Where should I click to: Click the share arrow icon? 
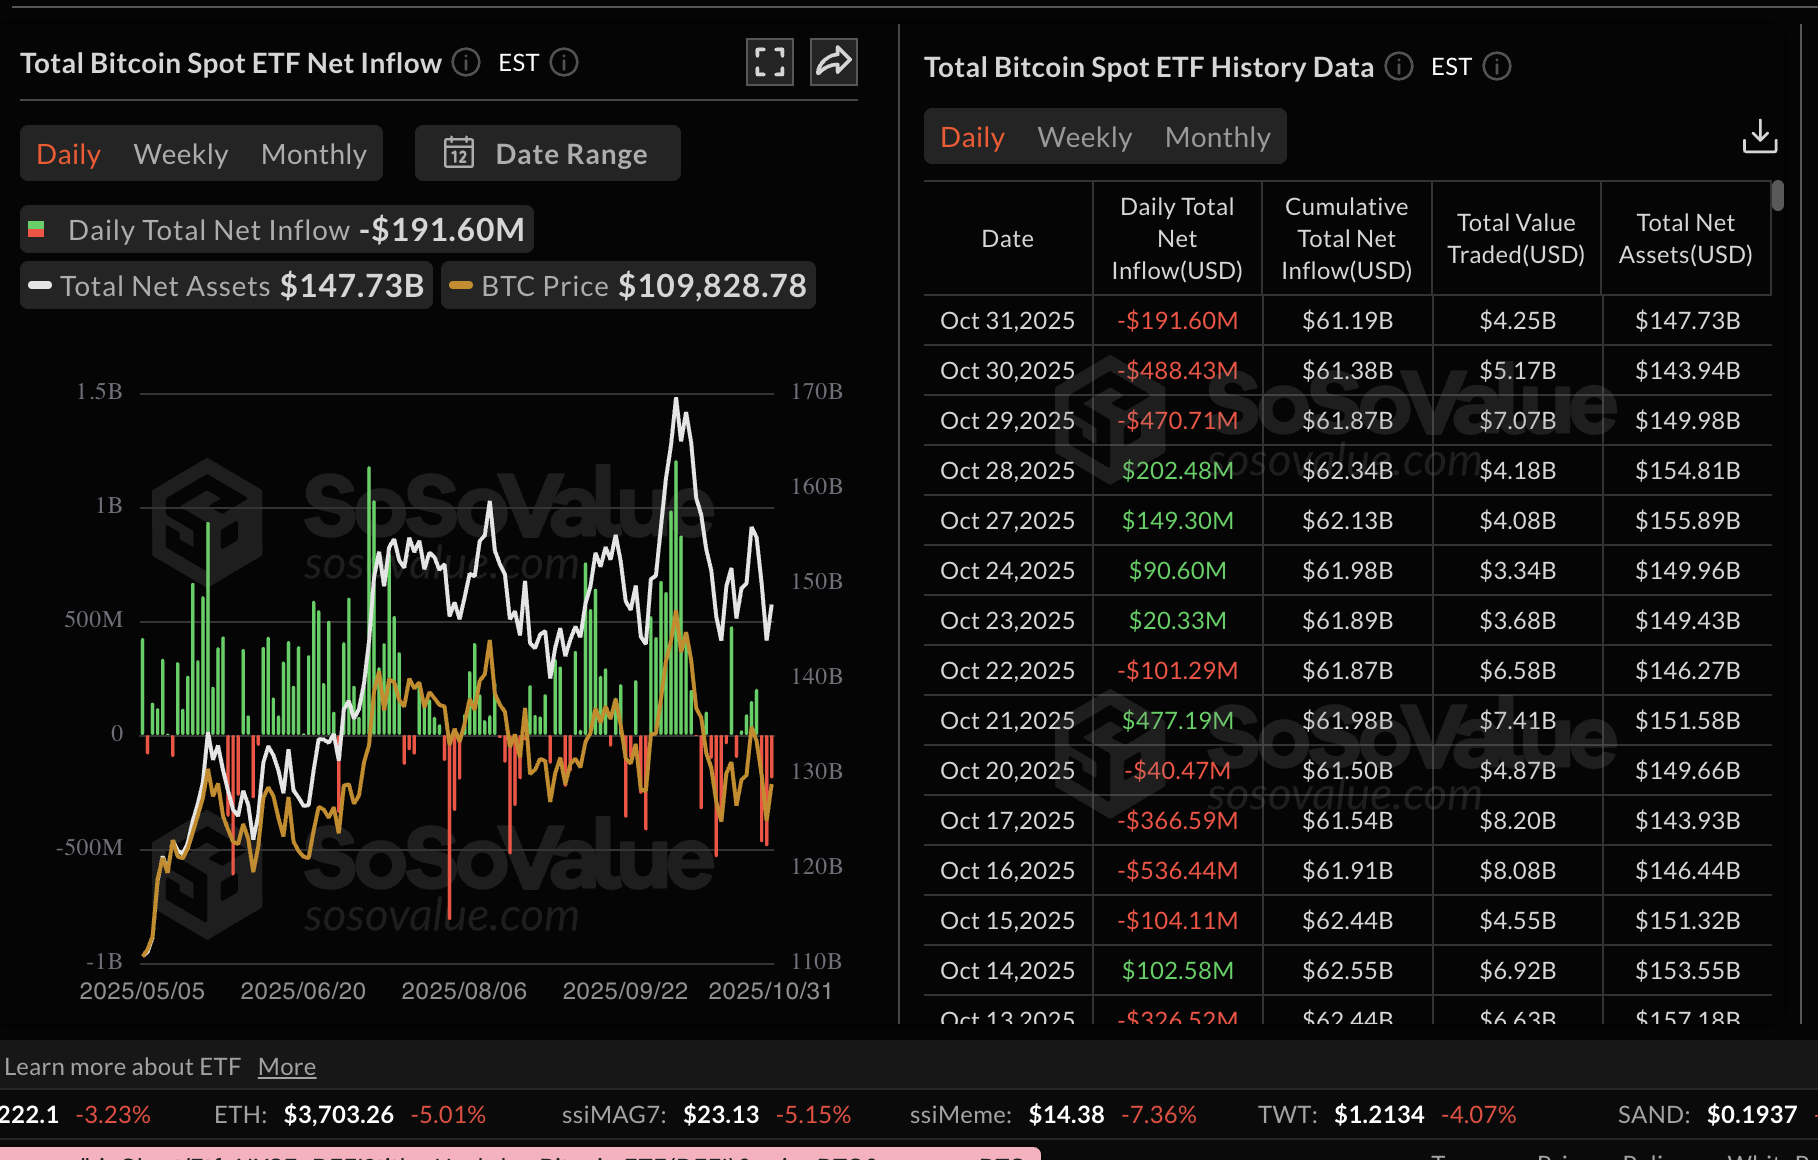(833, 62)
